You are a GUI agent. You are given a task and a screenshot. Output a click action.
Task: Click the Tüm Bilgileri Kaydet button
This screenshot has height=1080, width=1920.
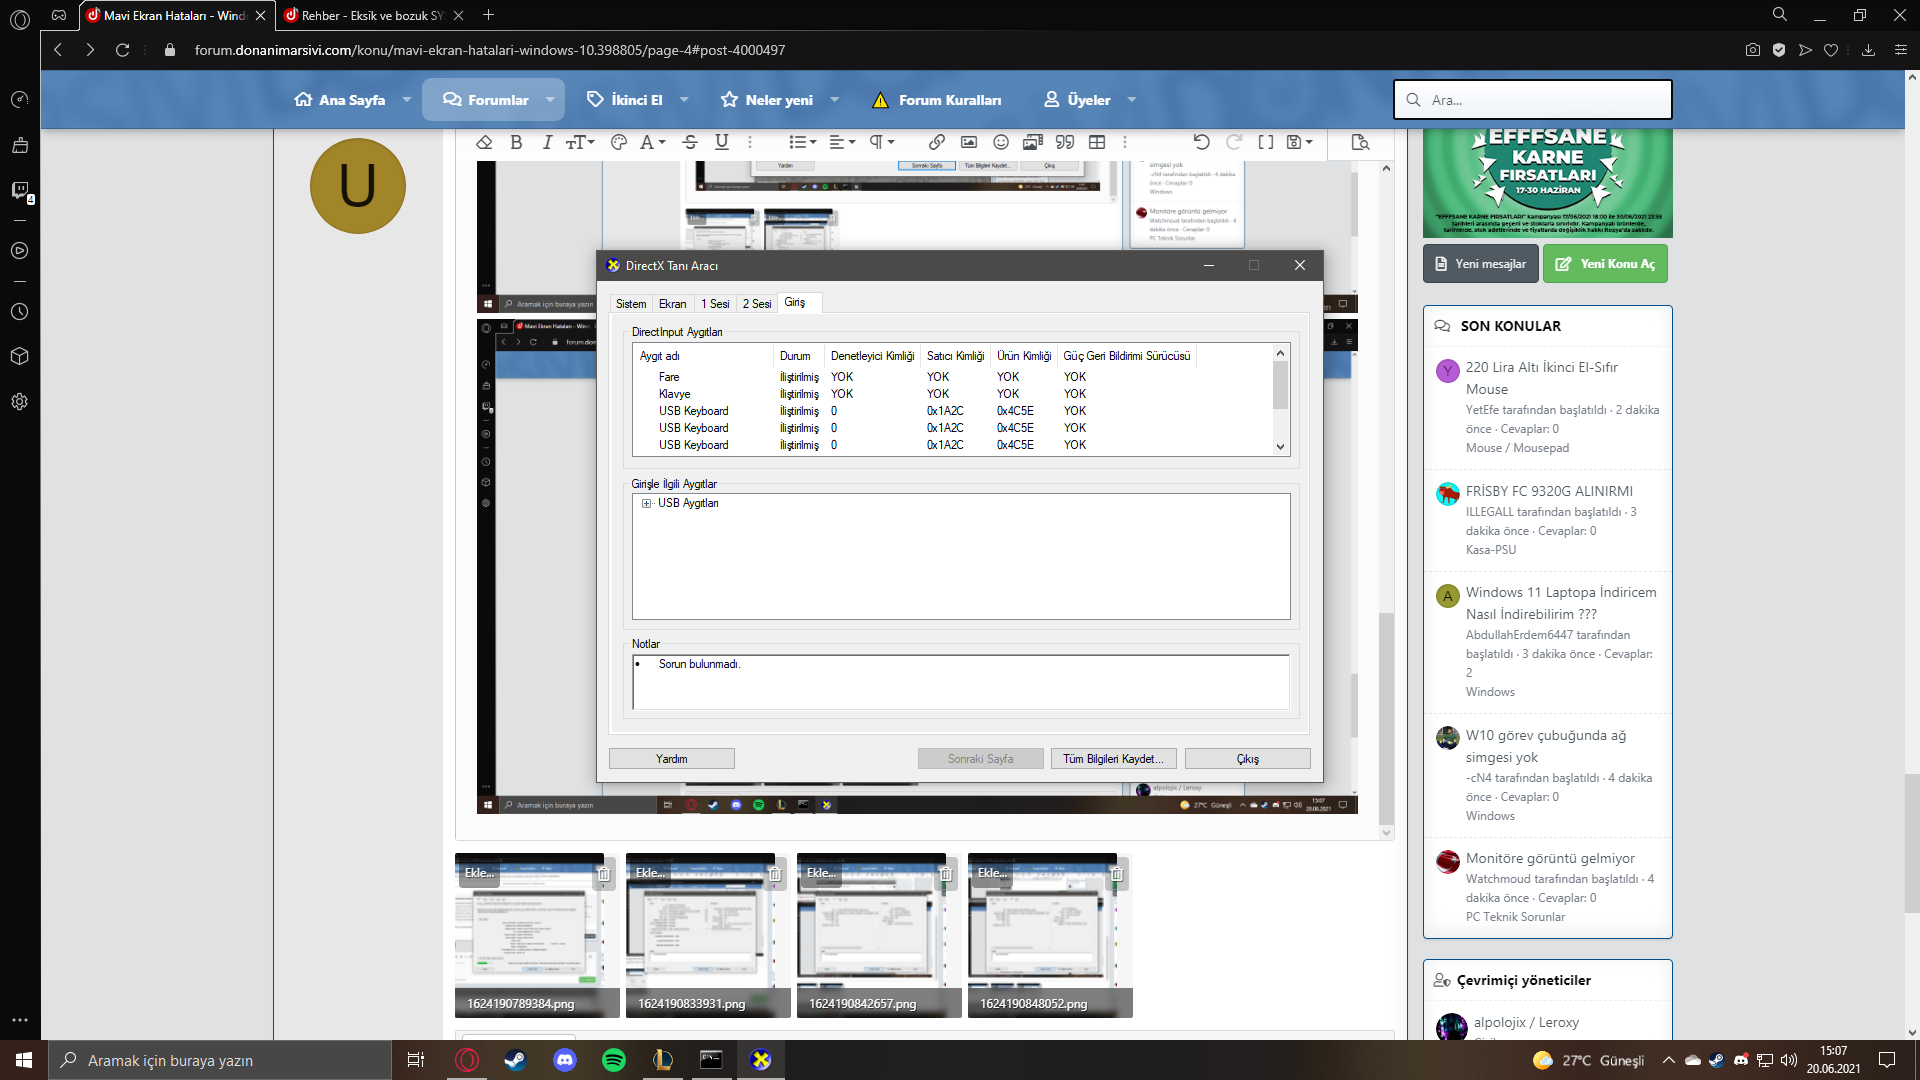1113,759
